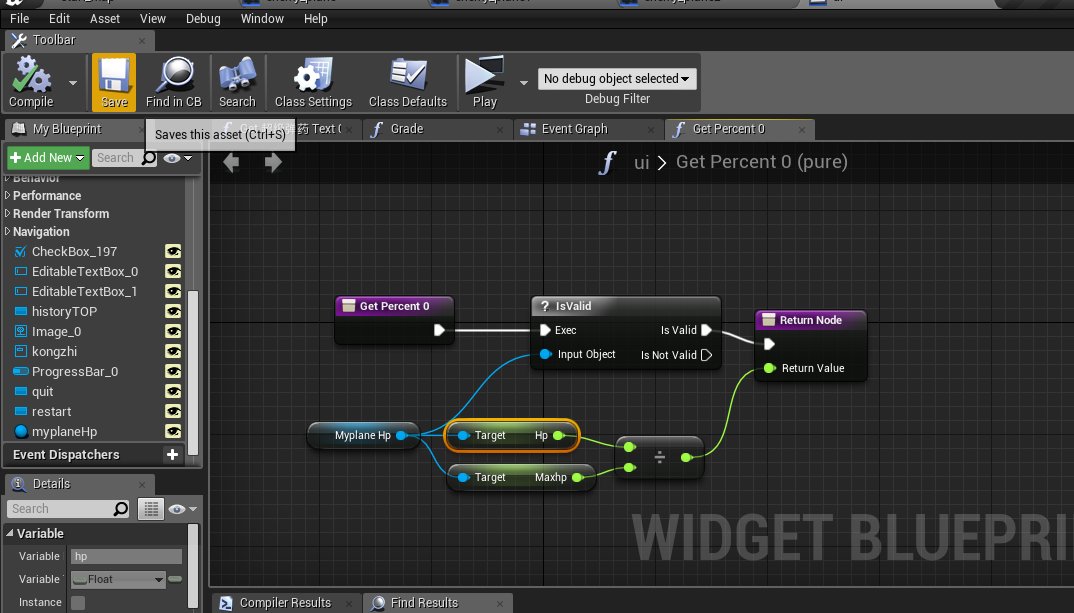Expand the Performance category
1074x613 pixels.
point(8,195)
